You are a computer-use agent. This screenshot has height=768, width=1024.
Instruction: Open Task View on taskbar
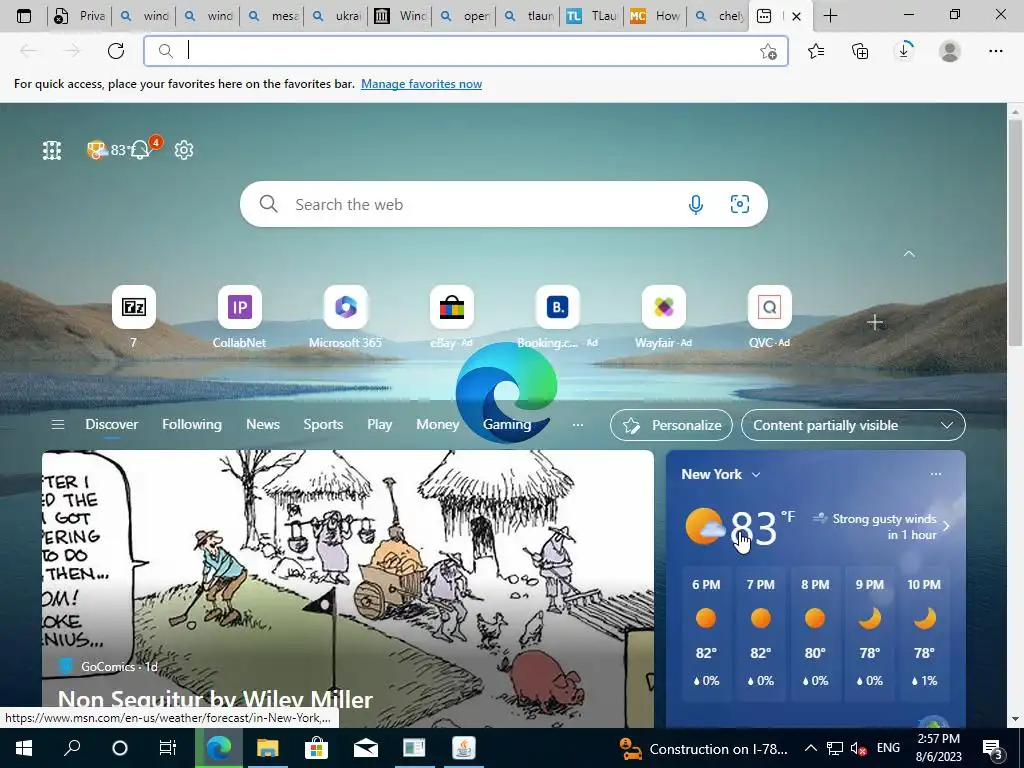coord(168,748)
